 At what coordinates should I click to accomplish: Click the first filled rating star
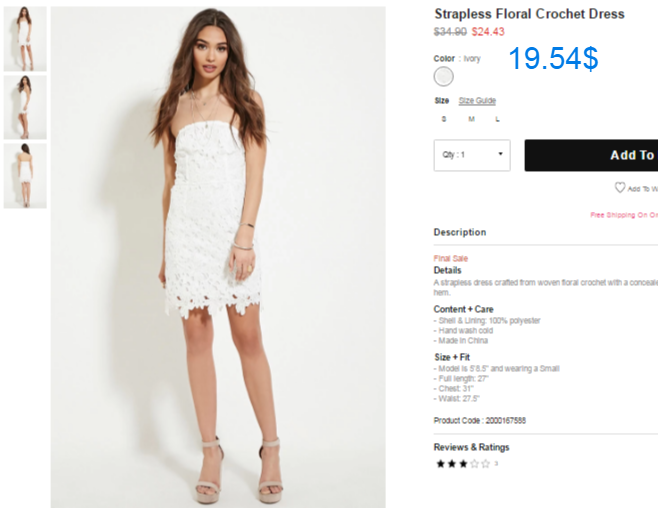coord(440,464)
